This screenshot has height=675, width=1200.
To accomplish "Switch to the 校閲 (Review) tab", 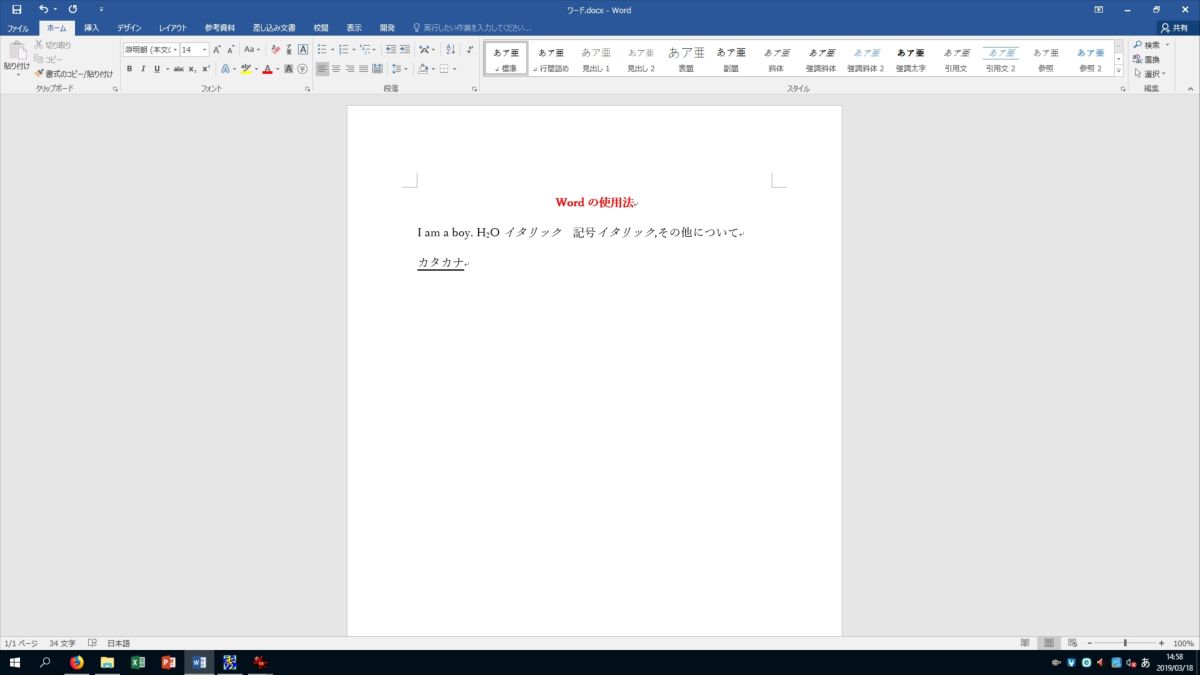I will point(320,28).
